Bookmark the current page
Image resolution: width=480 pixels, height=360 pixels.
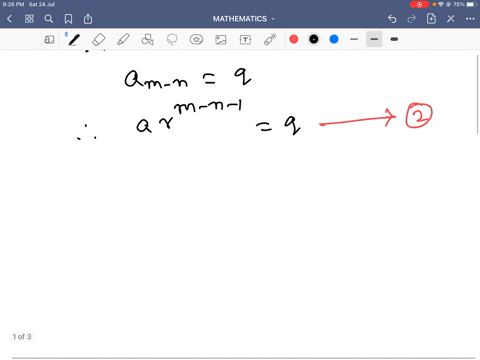[68, 19]
